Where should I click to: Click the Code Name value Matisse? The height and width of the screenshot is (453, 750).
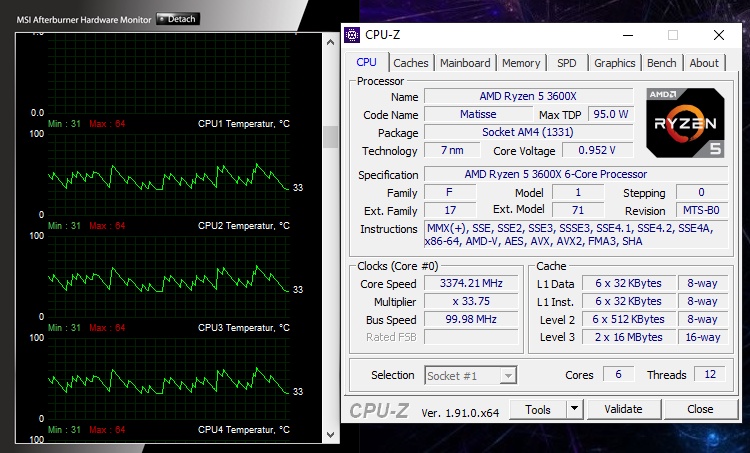pos(478,114)
